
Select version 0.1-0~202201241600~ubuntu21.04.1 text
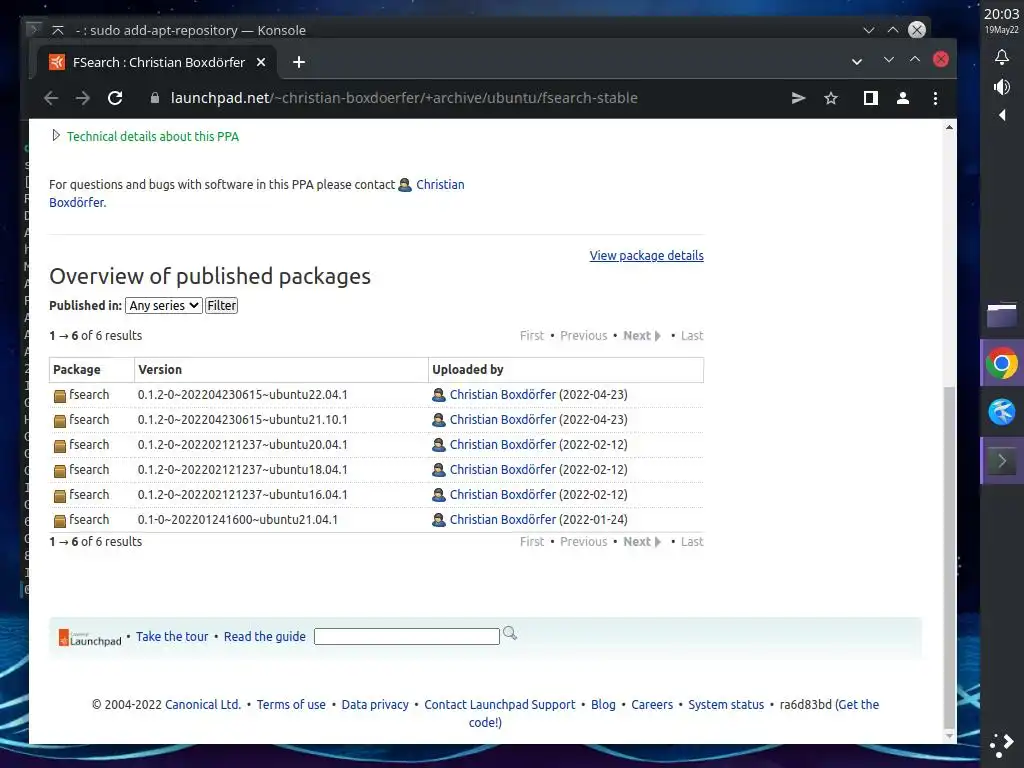(x=238, y=520)
